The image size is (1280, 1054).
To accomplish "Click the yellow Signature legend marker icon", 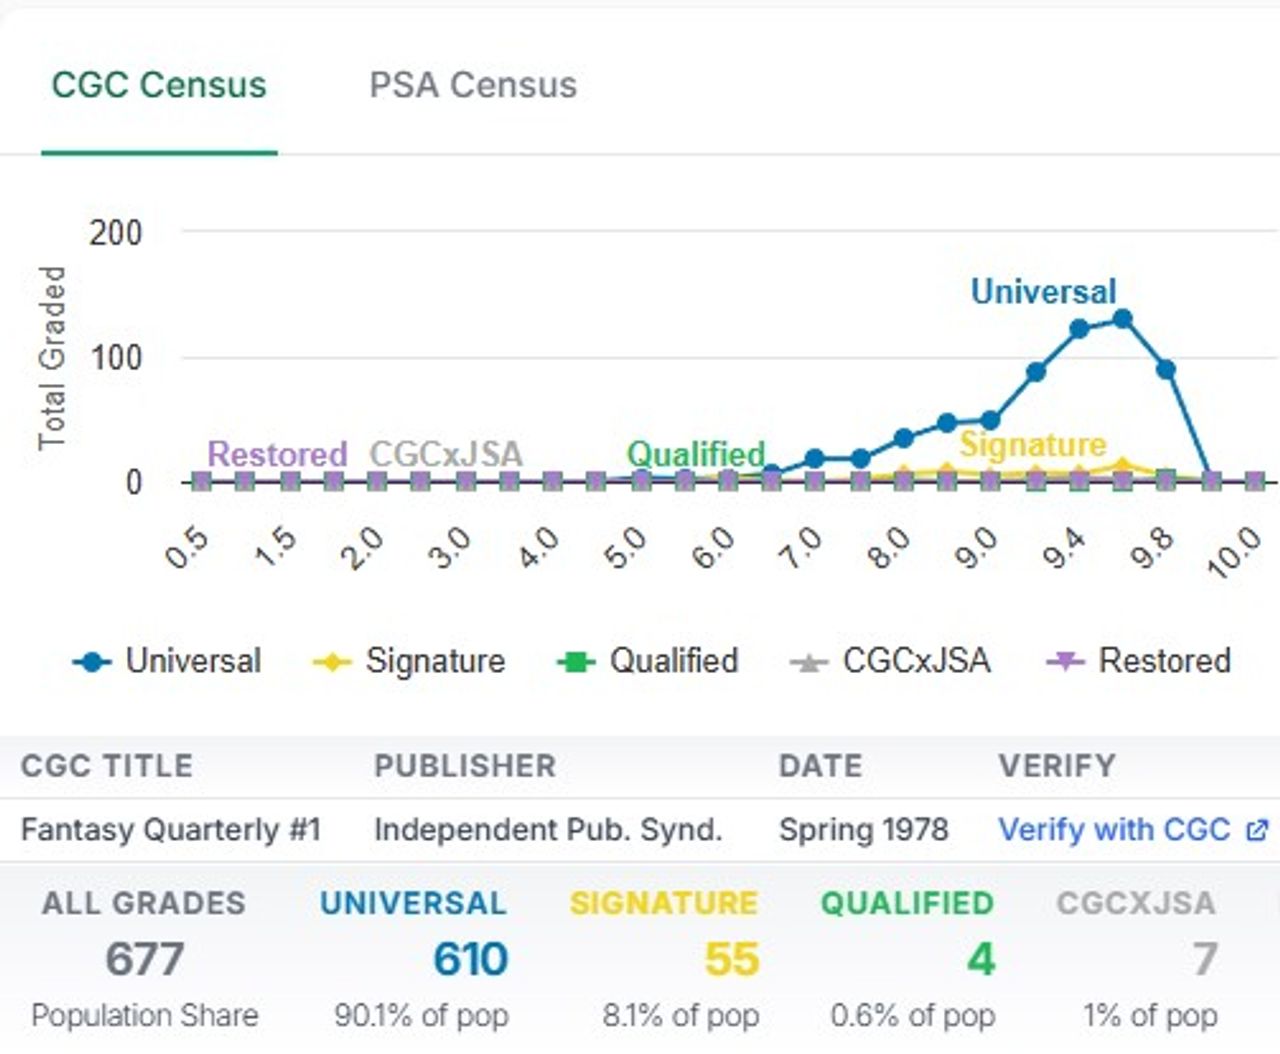I will pyautogui.click(x=332, y=662).
